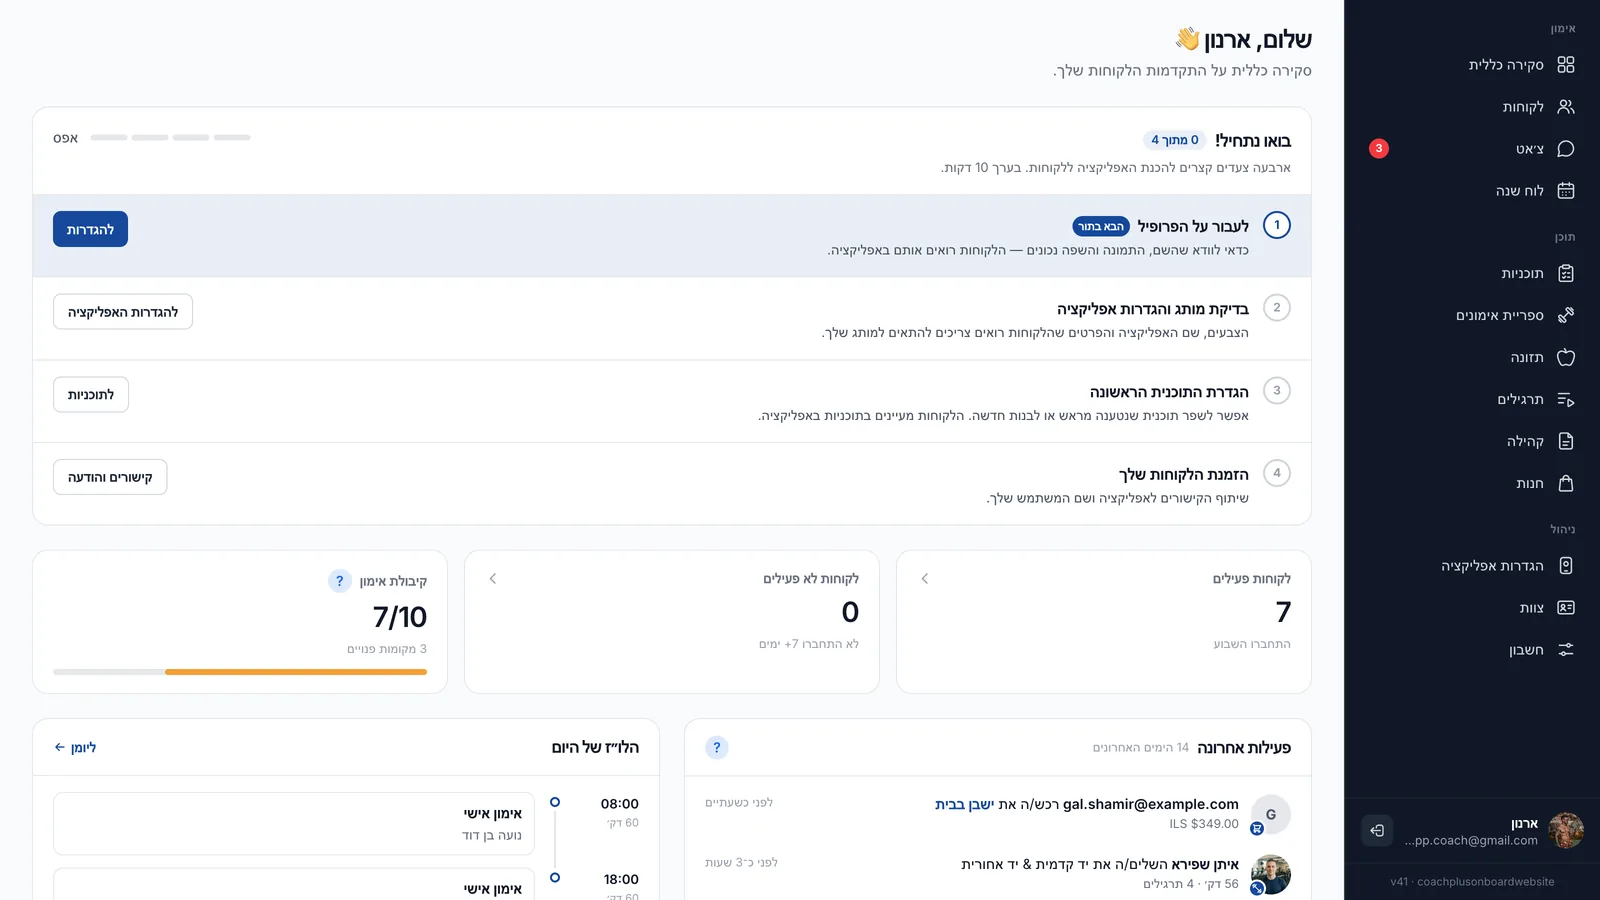
Task: Click the הבא בתור next-up tag
Action: pos(1101,227)
